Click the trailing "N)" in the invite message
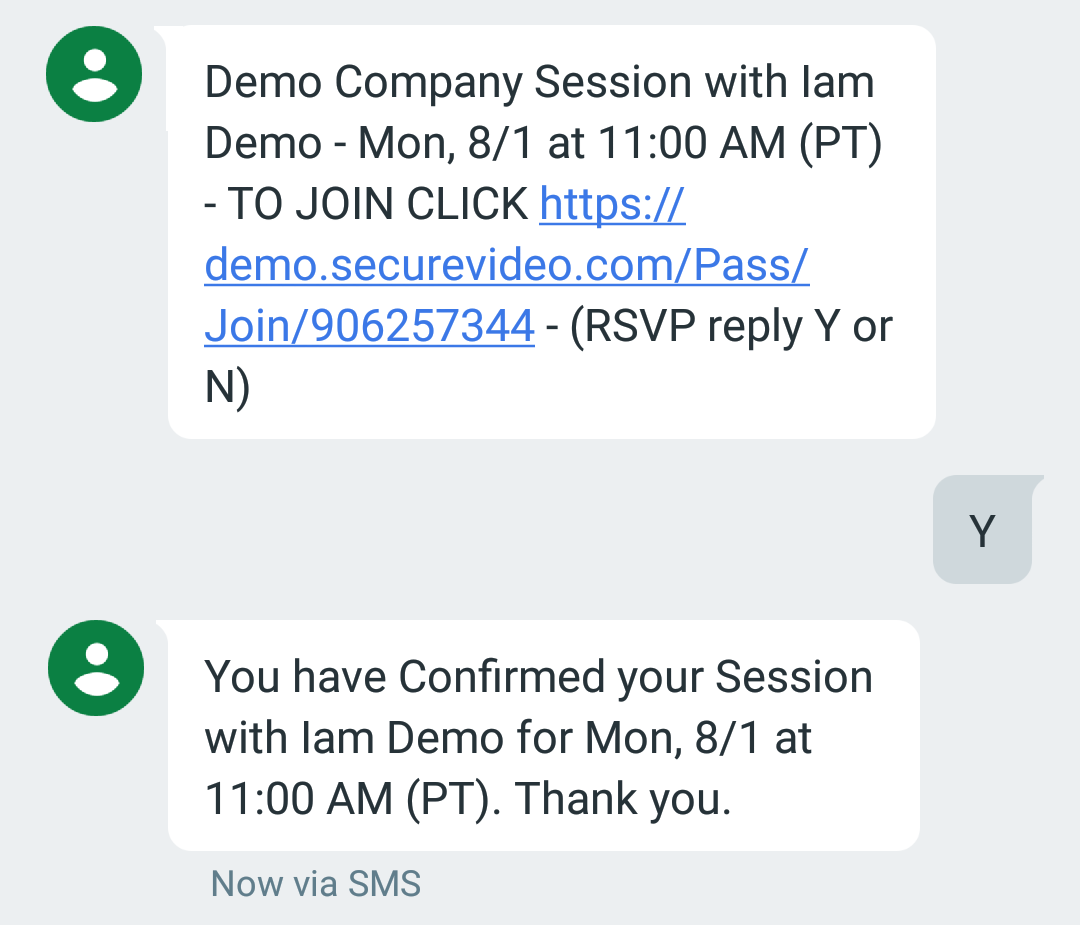Image resolution: width=1080 pixels, height=925 pixels. 227,388
